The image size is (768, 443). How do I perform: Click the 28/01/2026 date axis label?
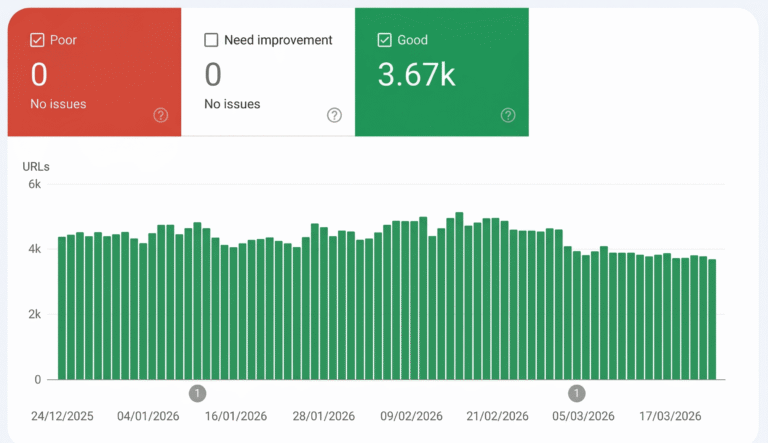322,416
